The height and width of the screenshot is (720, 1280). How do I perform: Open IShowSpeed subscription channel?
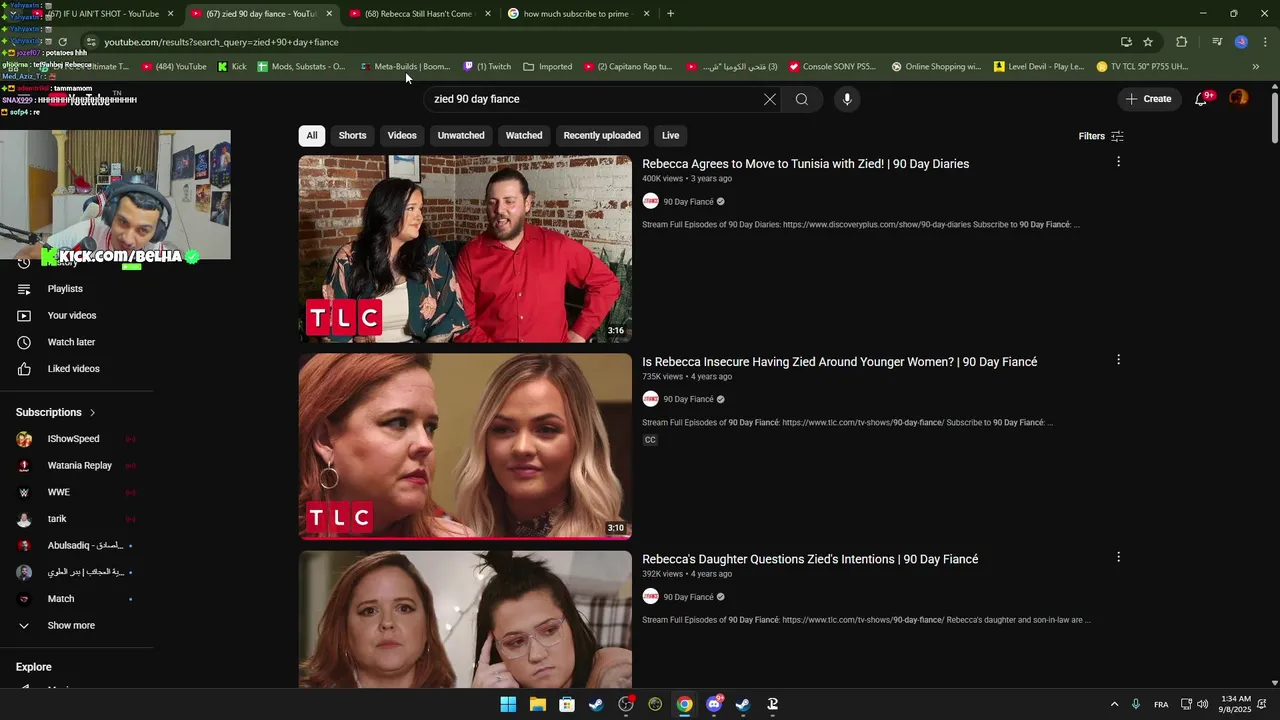(x=73, y=439)
